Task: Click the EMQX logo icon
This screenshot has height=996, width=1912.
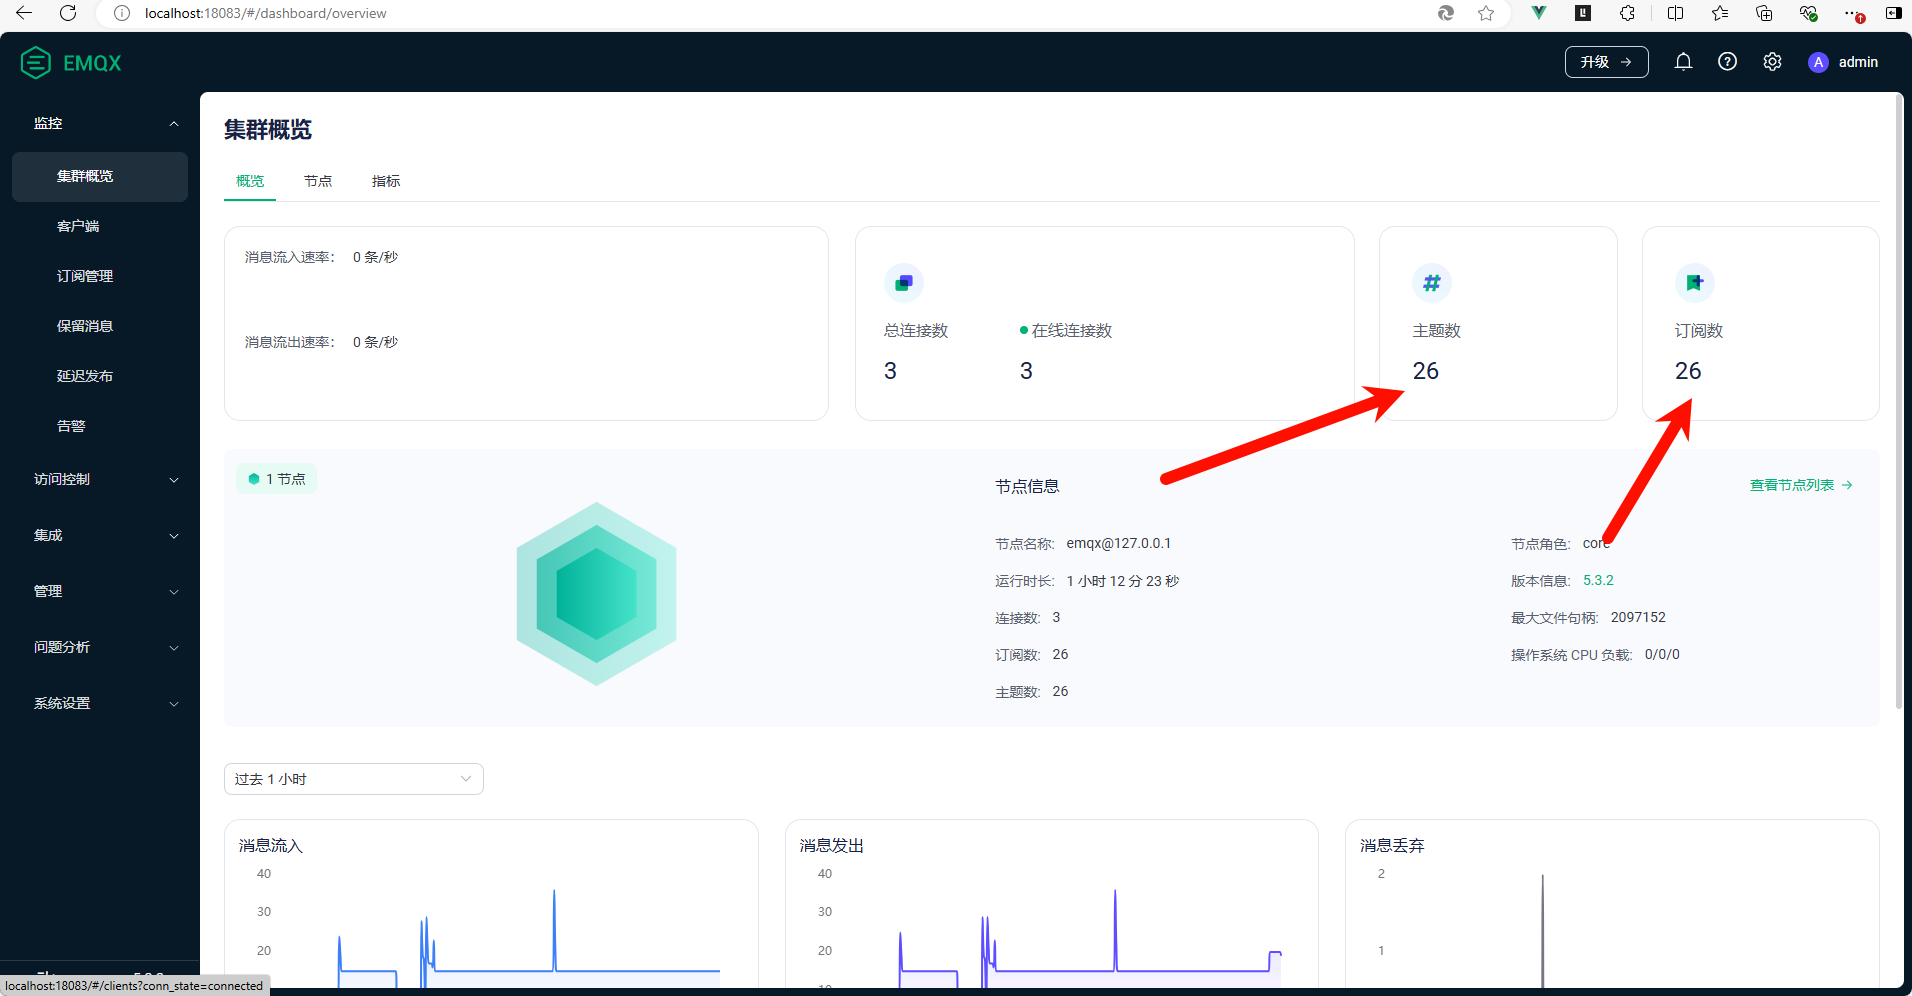Action: pyautogui.click(x=36, y=63)
